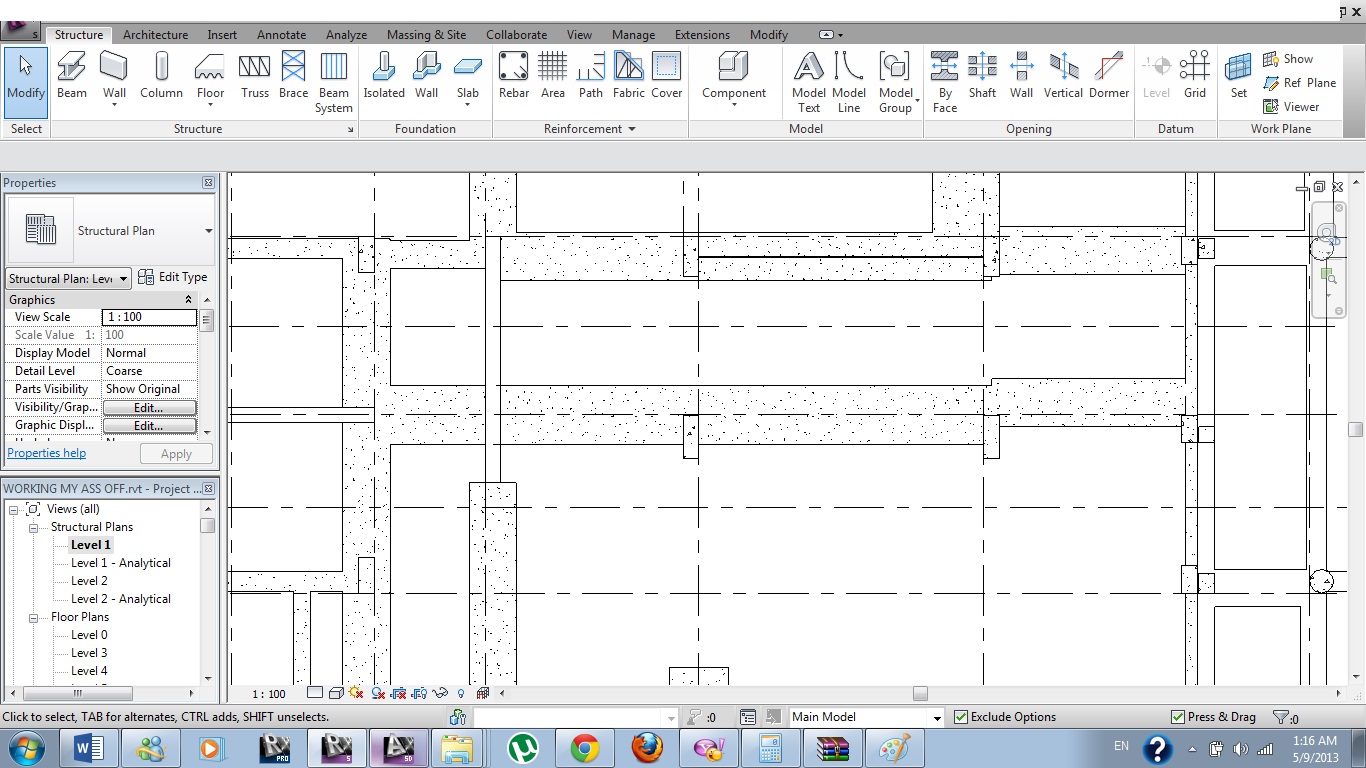
Task: Open the Properties help link
Action: coord(47,453)
